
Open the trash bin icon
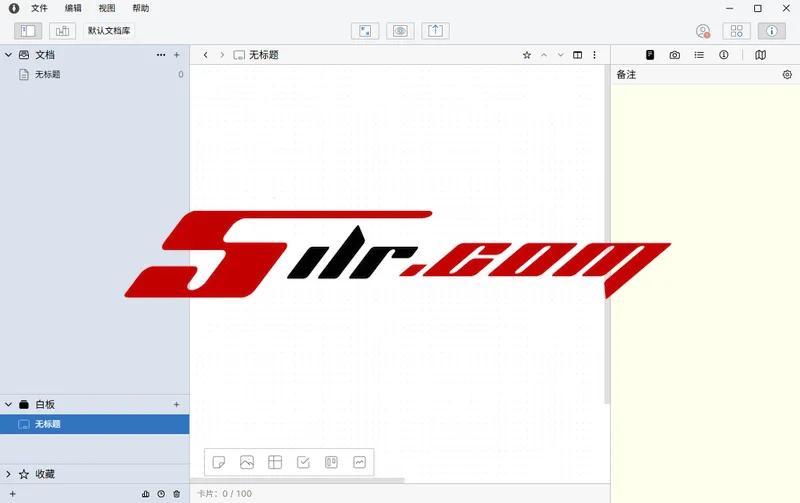pos(177,494)
